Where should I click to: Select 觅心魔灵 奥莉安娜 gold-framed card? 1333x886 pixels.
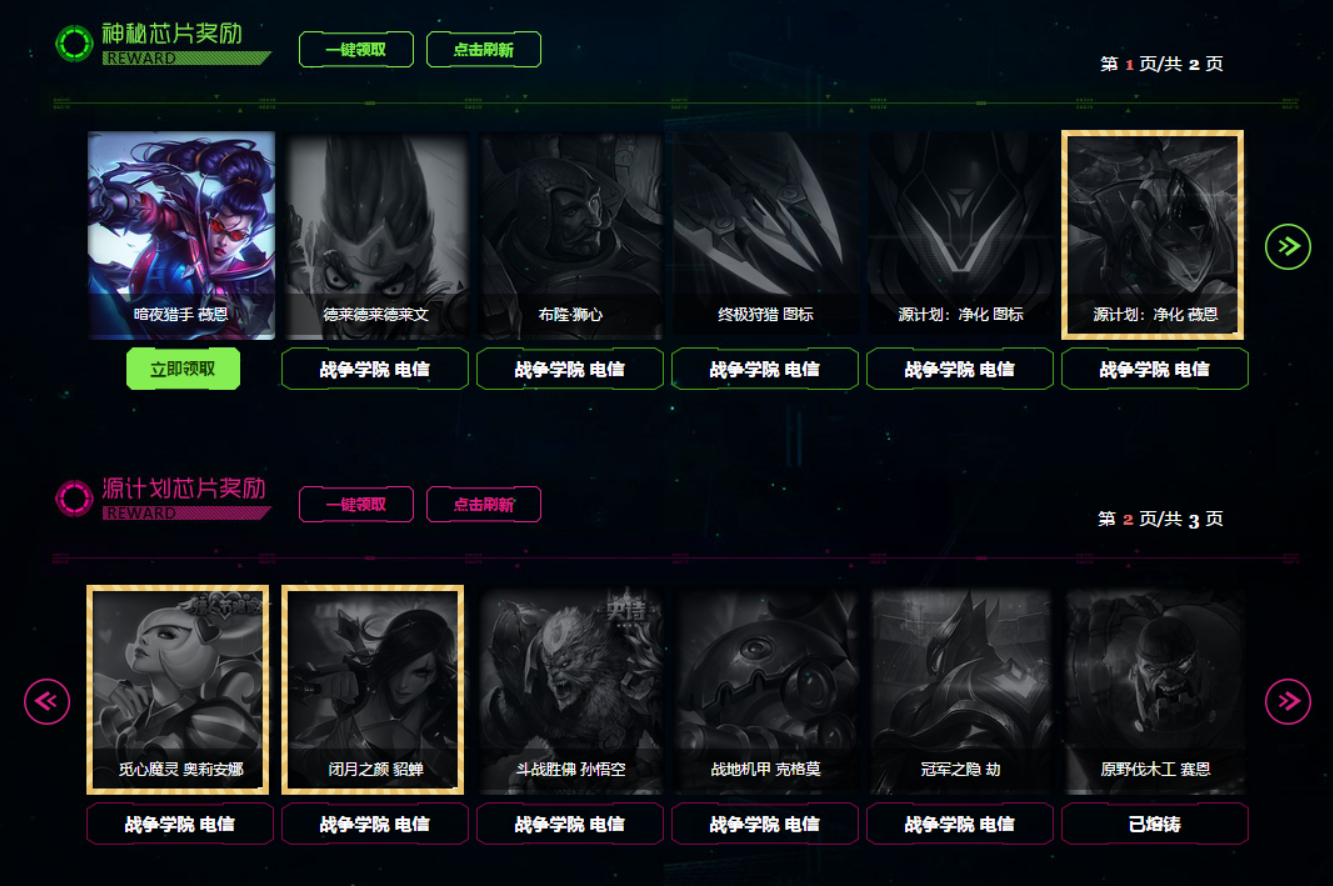click(x=178, y=690)
